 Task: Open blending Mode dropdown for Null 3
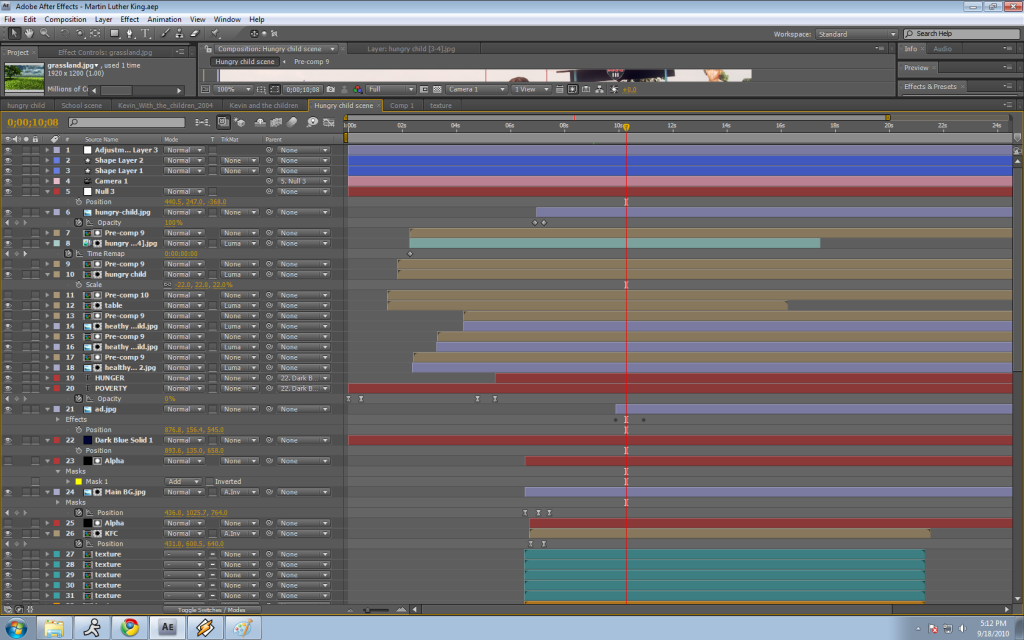(x=184, y=191)
